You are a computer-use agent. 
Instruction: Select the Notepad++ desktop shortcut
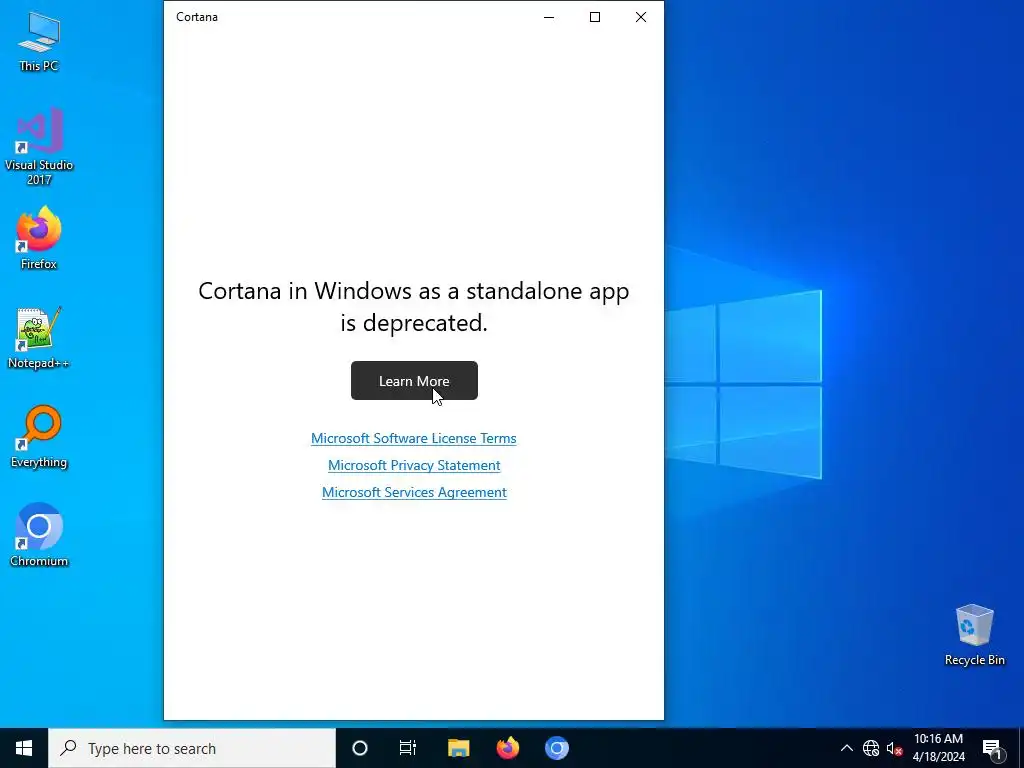click(x=39, y=338)
